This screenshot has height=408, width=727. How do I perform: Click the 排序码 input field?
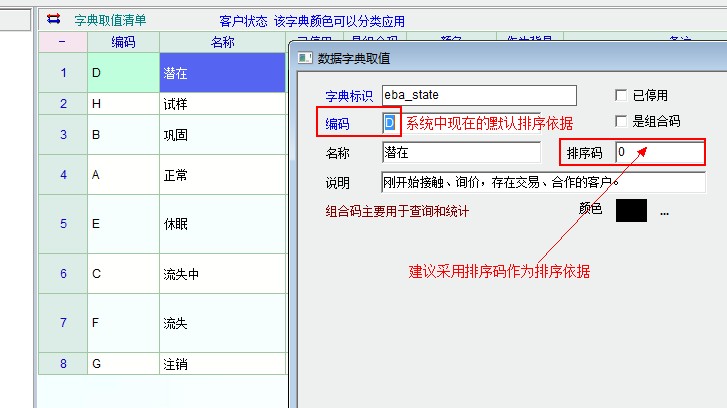[x=658, y=152]
